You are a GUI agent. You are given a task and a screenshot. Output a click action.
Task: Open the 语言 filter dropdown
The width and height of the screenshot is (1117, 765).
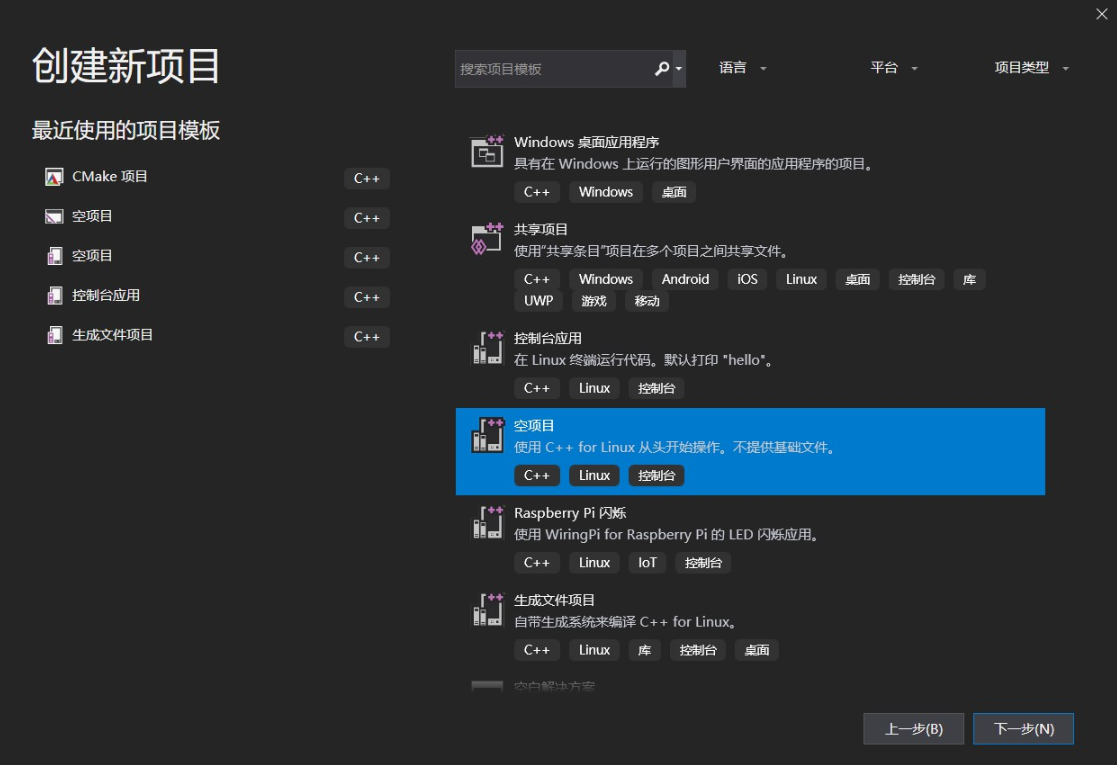click(742, 68)
